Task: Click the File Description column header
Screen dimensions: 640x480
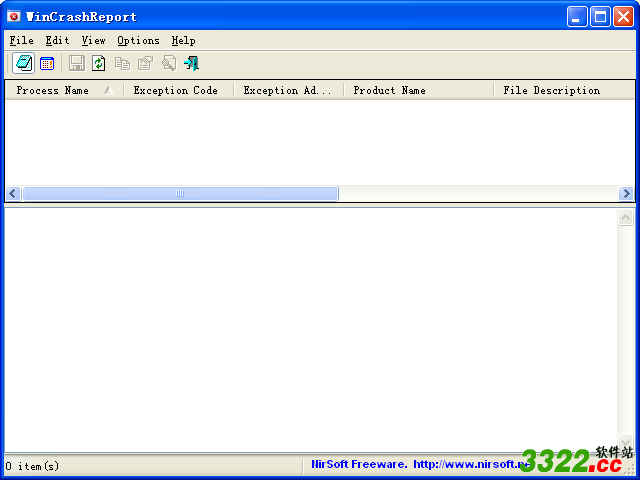Action: click(551, 90)
